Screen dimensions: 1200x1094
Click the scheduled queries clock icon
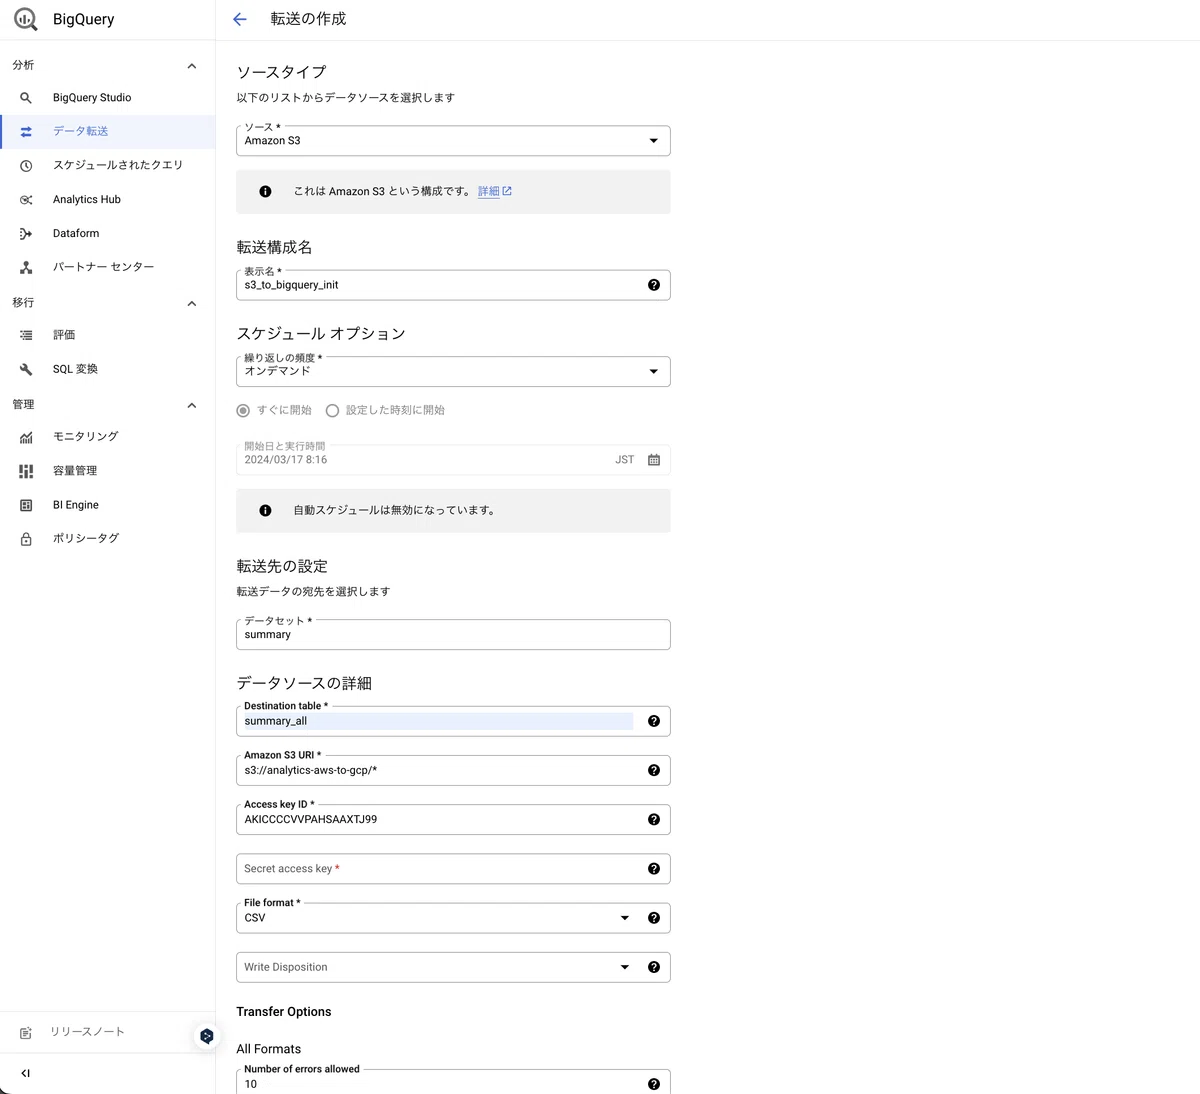(x=26, y=165)
